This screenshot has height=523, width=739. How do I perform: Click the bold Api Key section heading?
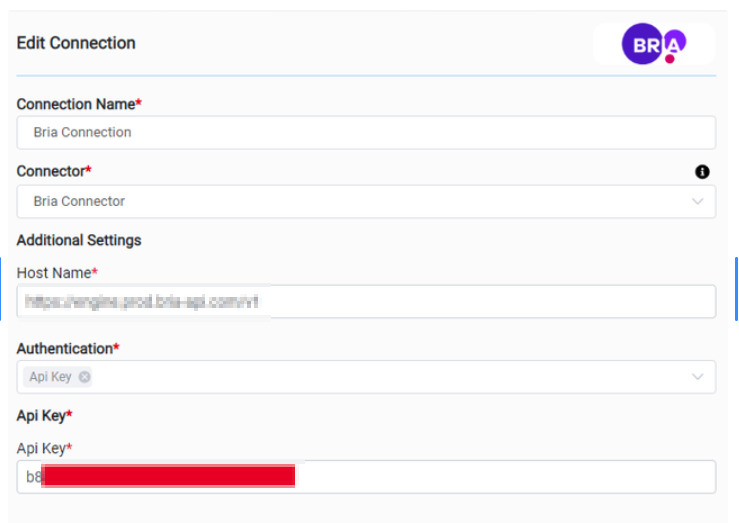click(x=41, y=415)
